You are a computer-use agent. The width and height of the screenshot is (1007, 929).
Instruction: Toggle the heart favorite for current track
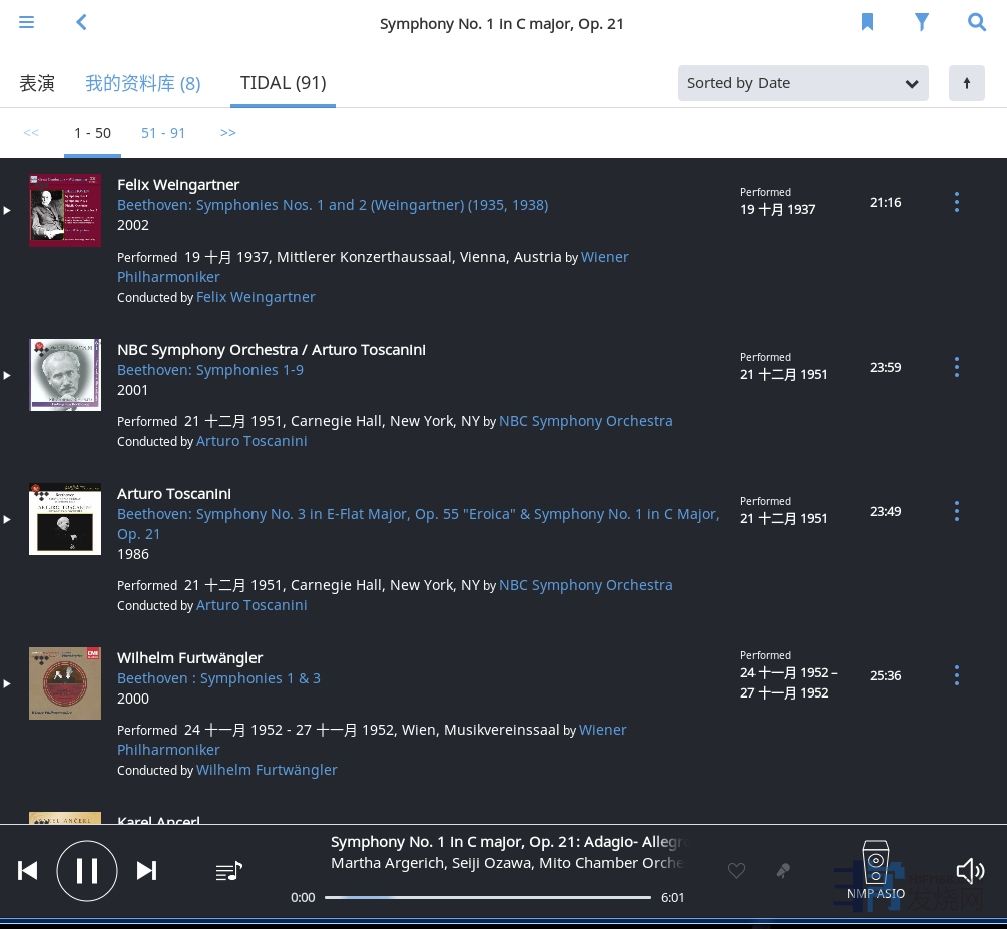(736, 871)
